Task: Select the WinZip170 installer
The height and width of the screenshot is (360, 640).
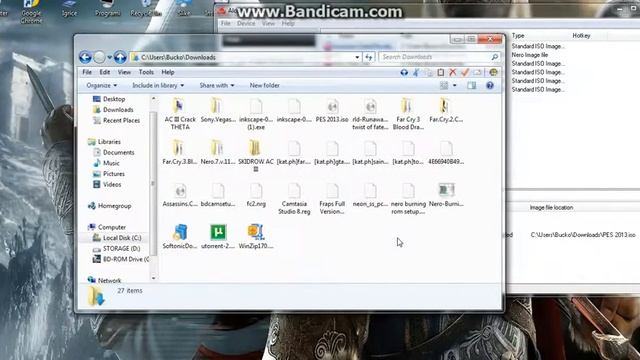Action: (x=256, y=237)
